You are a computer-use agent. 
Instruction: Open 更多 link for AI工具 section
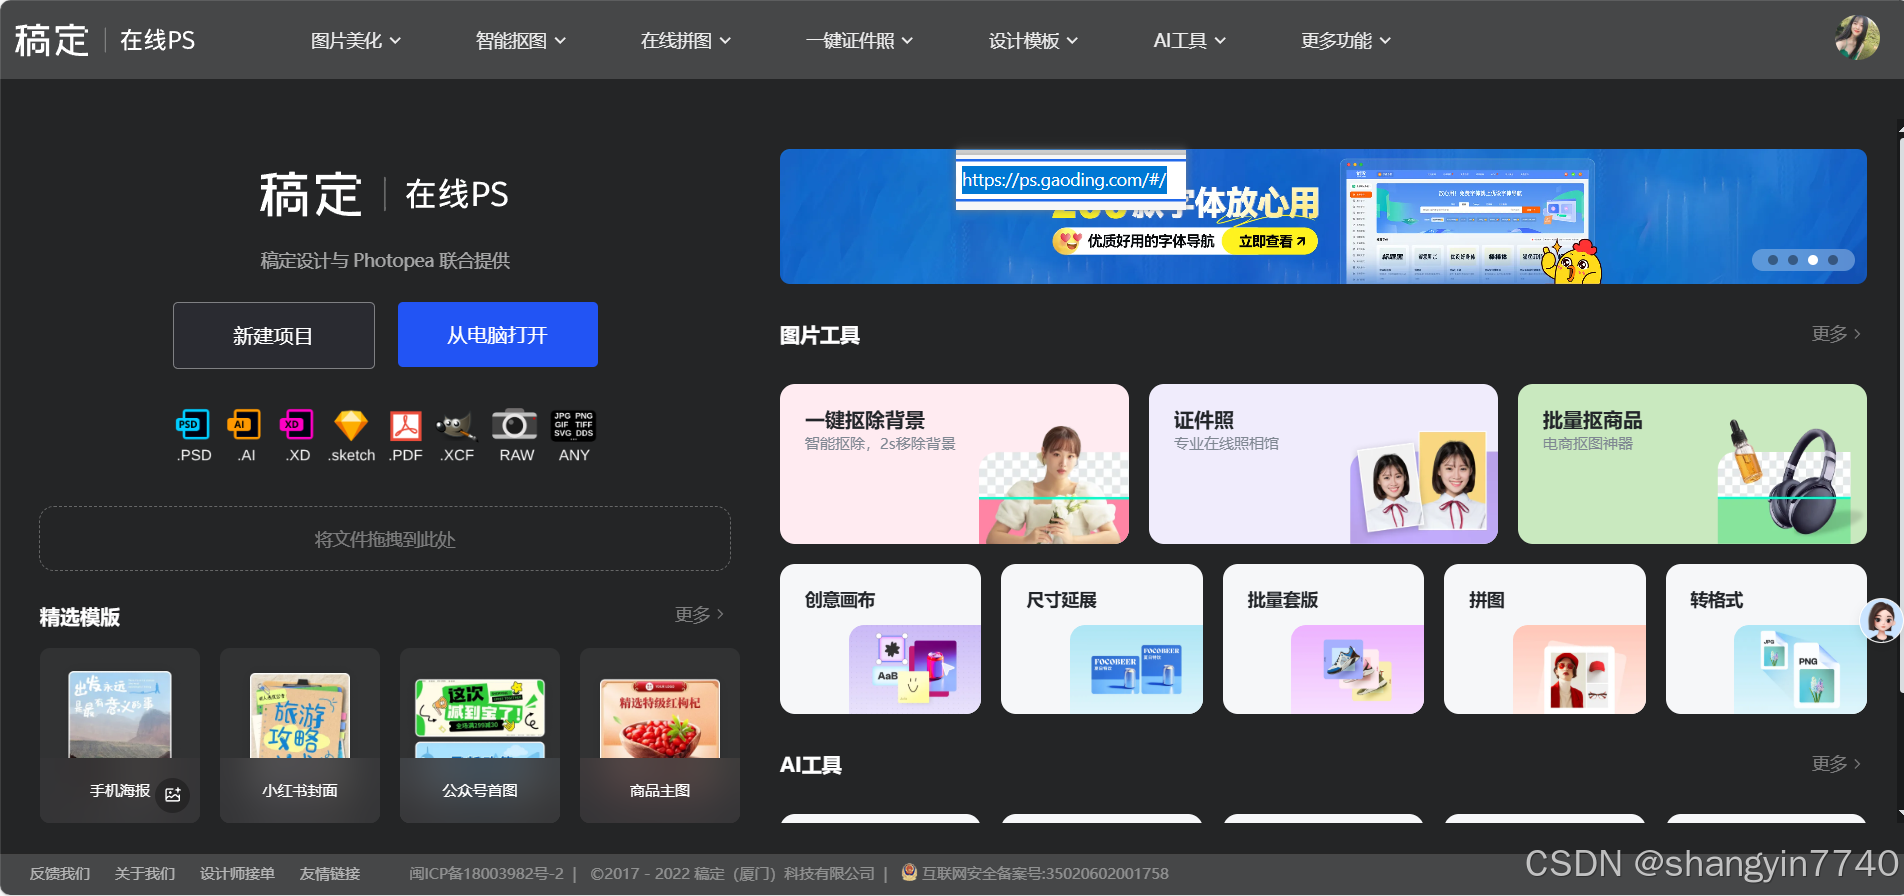click(x=1836, y=764)
